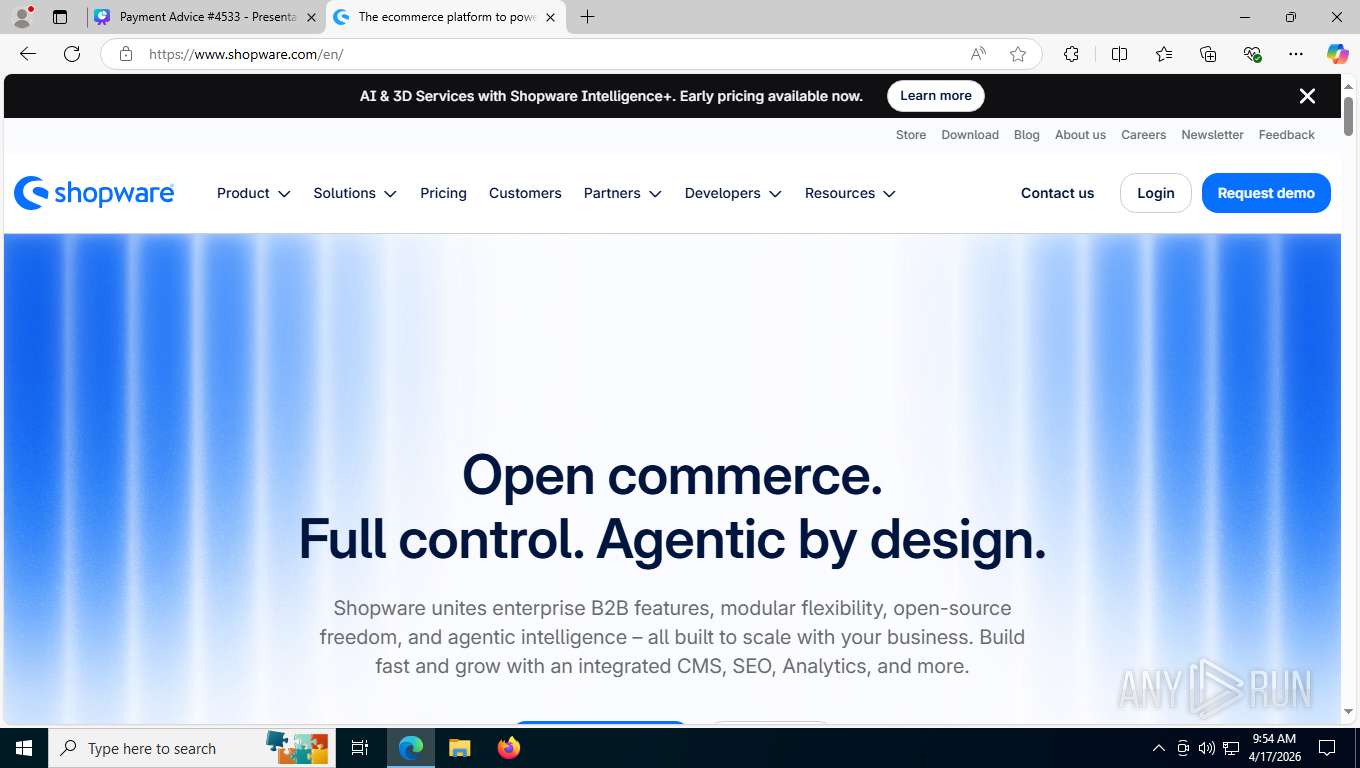
Task: Launch the Copilot icon
Action: 1337,54
